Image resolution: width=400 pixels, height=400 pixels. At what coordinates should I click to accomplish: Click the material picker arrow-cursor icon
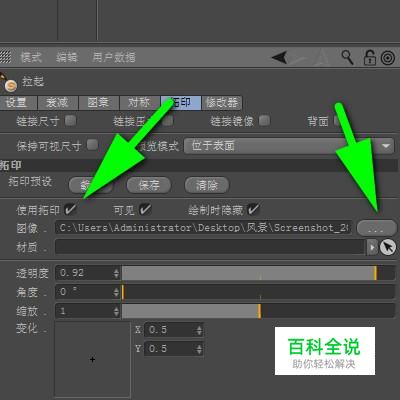[388, 247]
